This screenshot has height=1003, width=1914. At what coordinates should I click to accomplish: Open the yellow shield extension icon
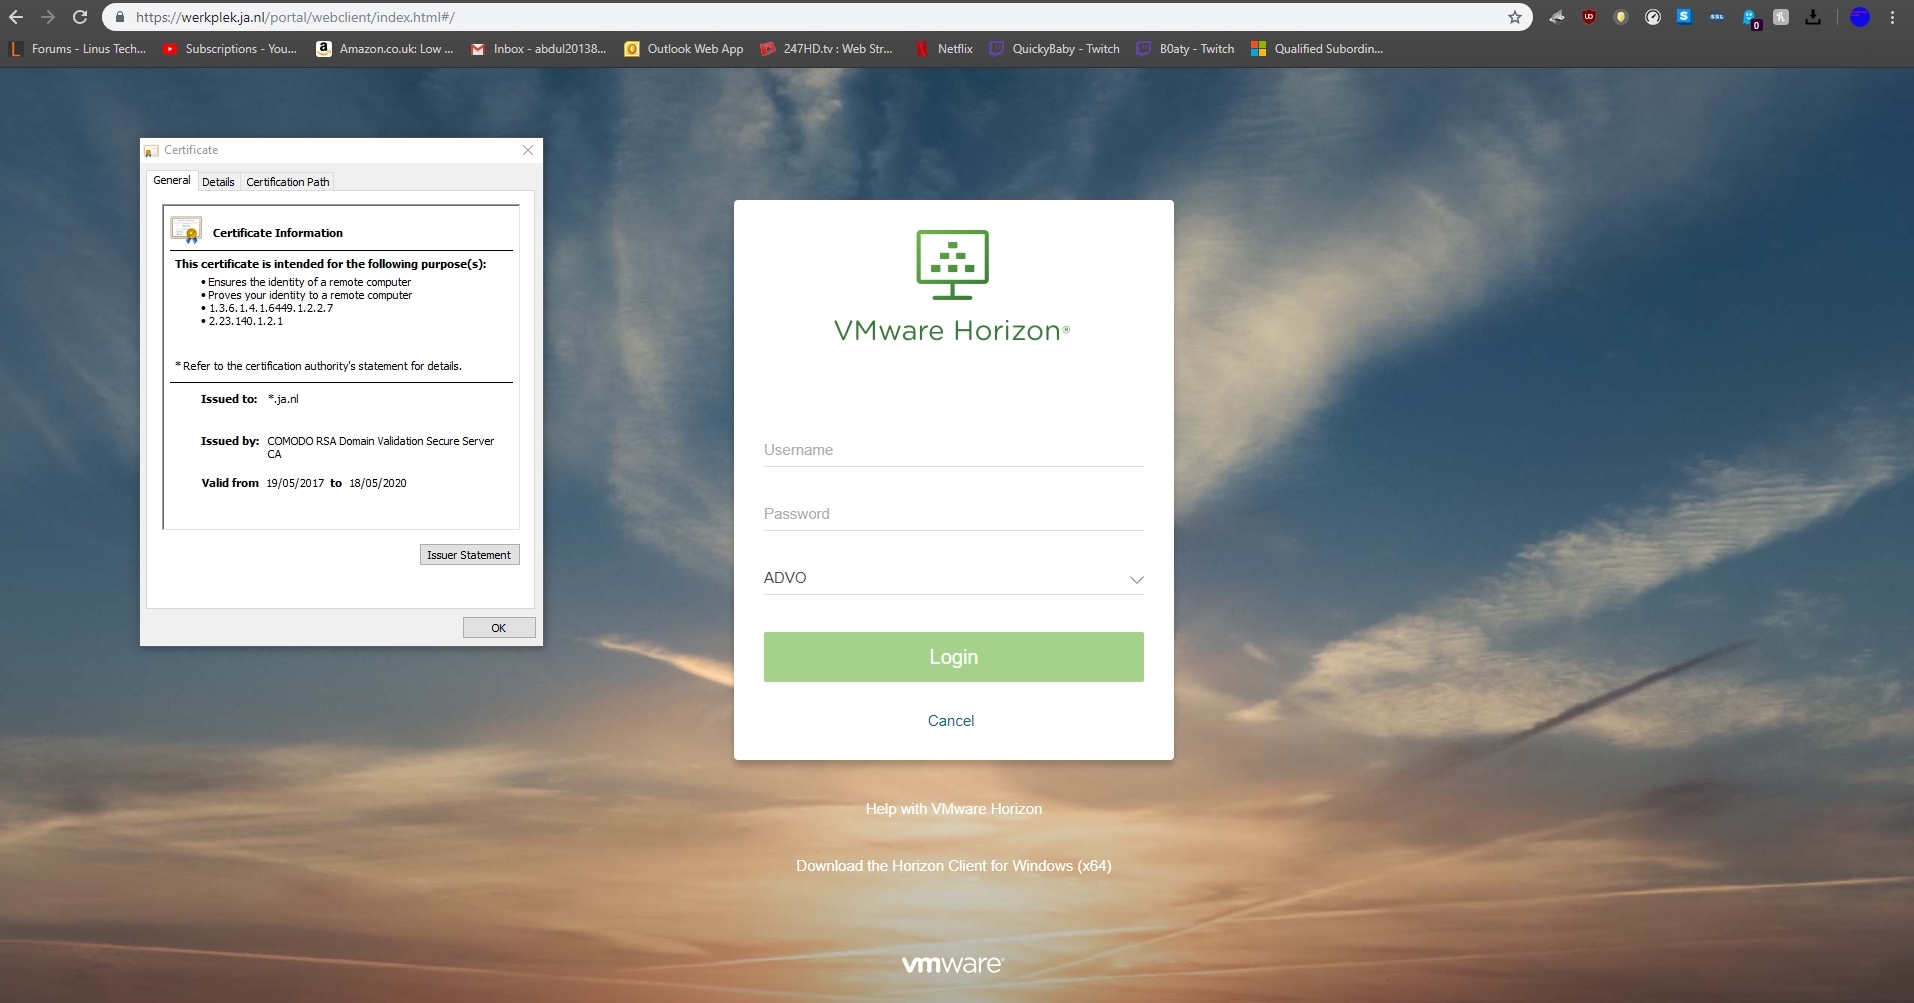click(1621, 17)
